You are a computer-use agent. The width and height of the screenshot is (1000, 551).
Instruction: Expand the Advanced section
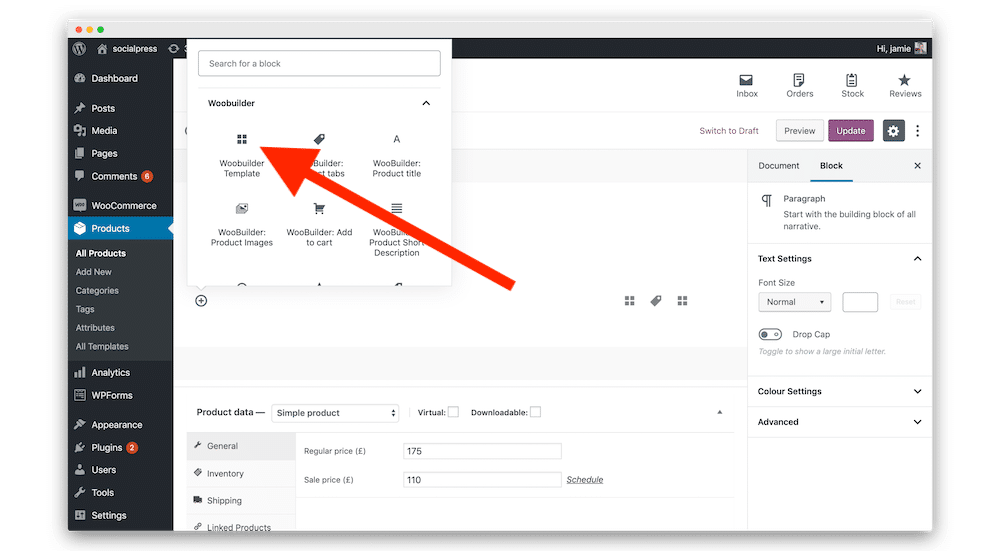(x=839, y=422)
